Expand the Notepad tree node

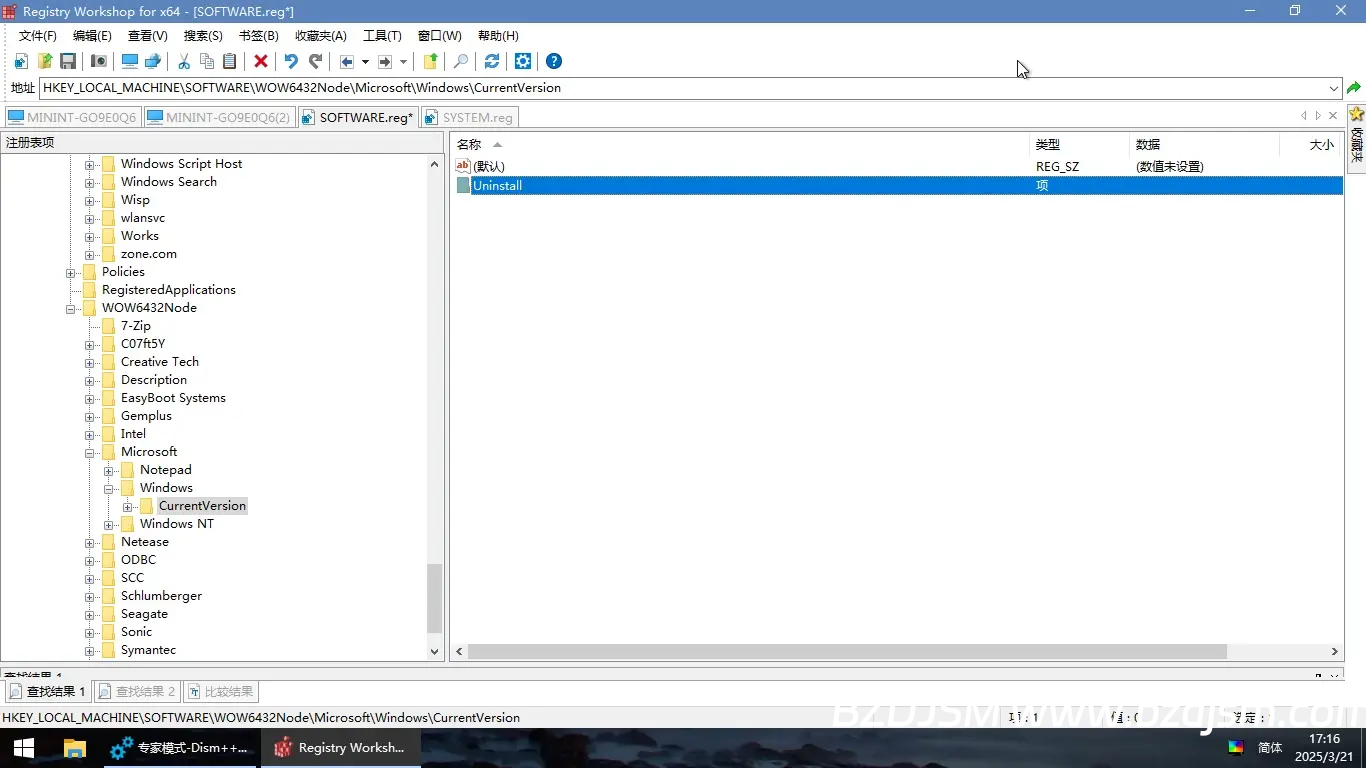point(109,470)
